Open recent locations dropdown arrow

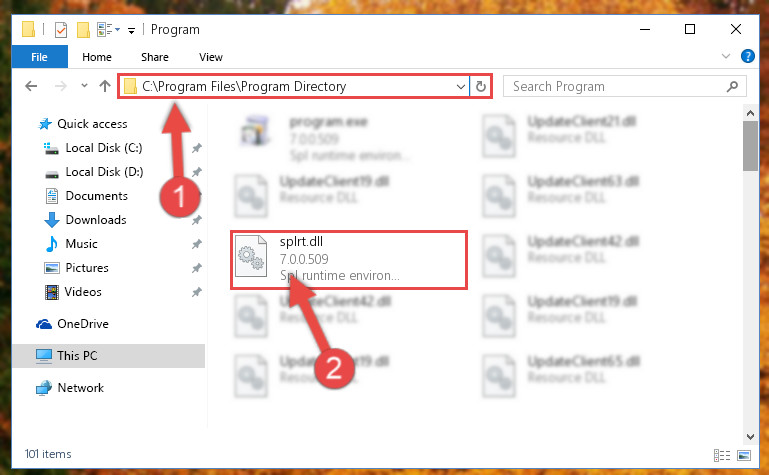[84, 86]
